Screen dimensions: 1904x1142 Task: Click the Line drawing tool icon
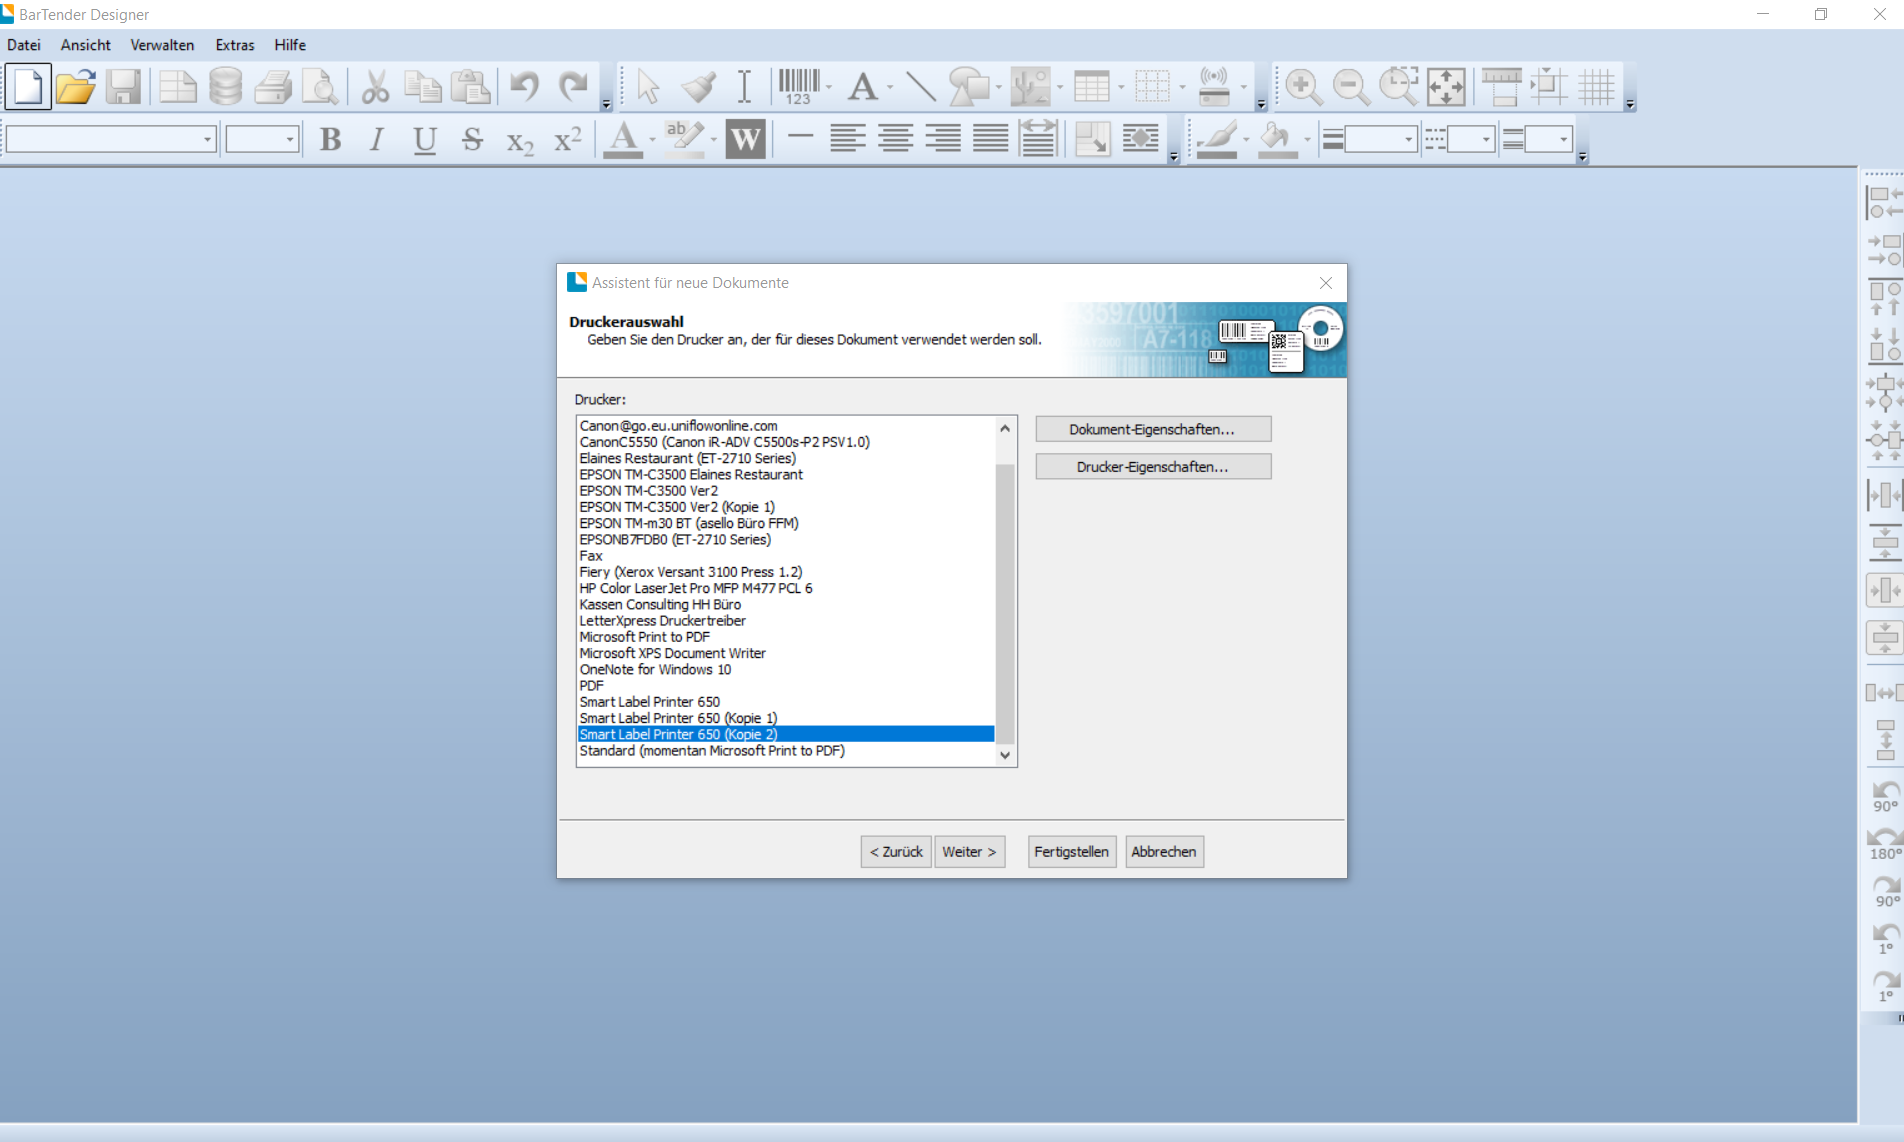pyautogui.click(x=920, y=87)
